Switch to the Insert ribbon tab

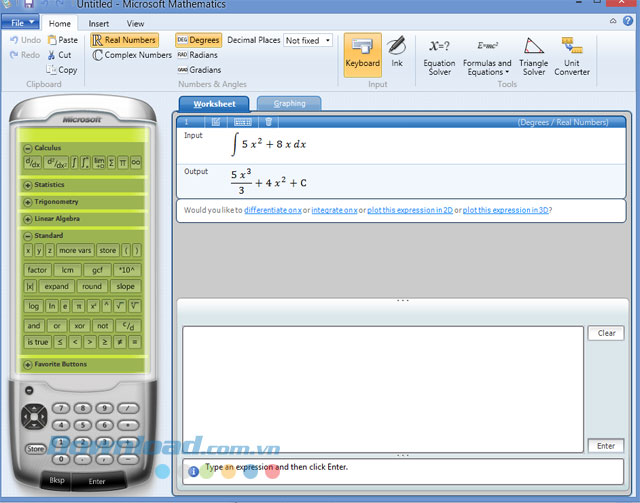click(x=98, y=24)
